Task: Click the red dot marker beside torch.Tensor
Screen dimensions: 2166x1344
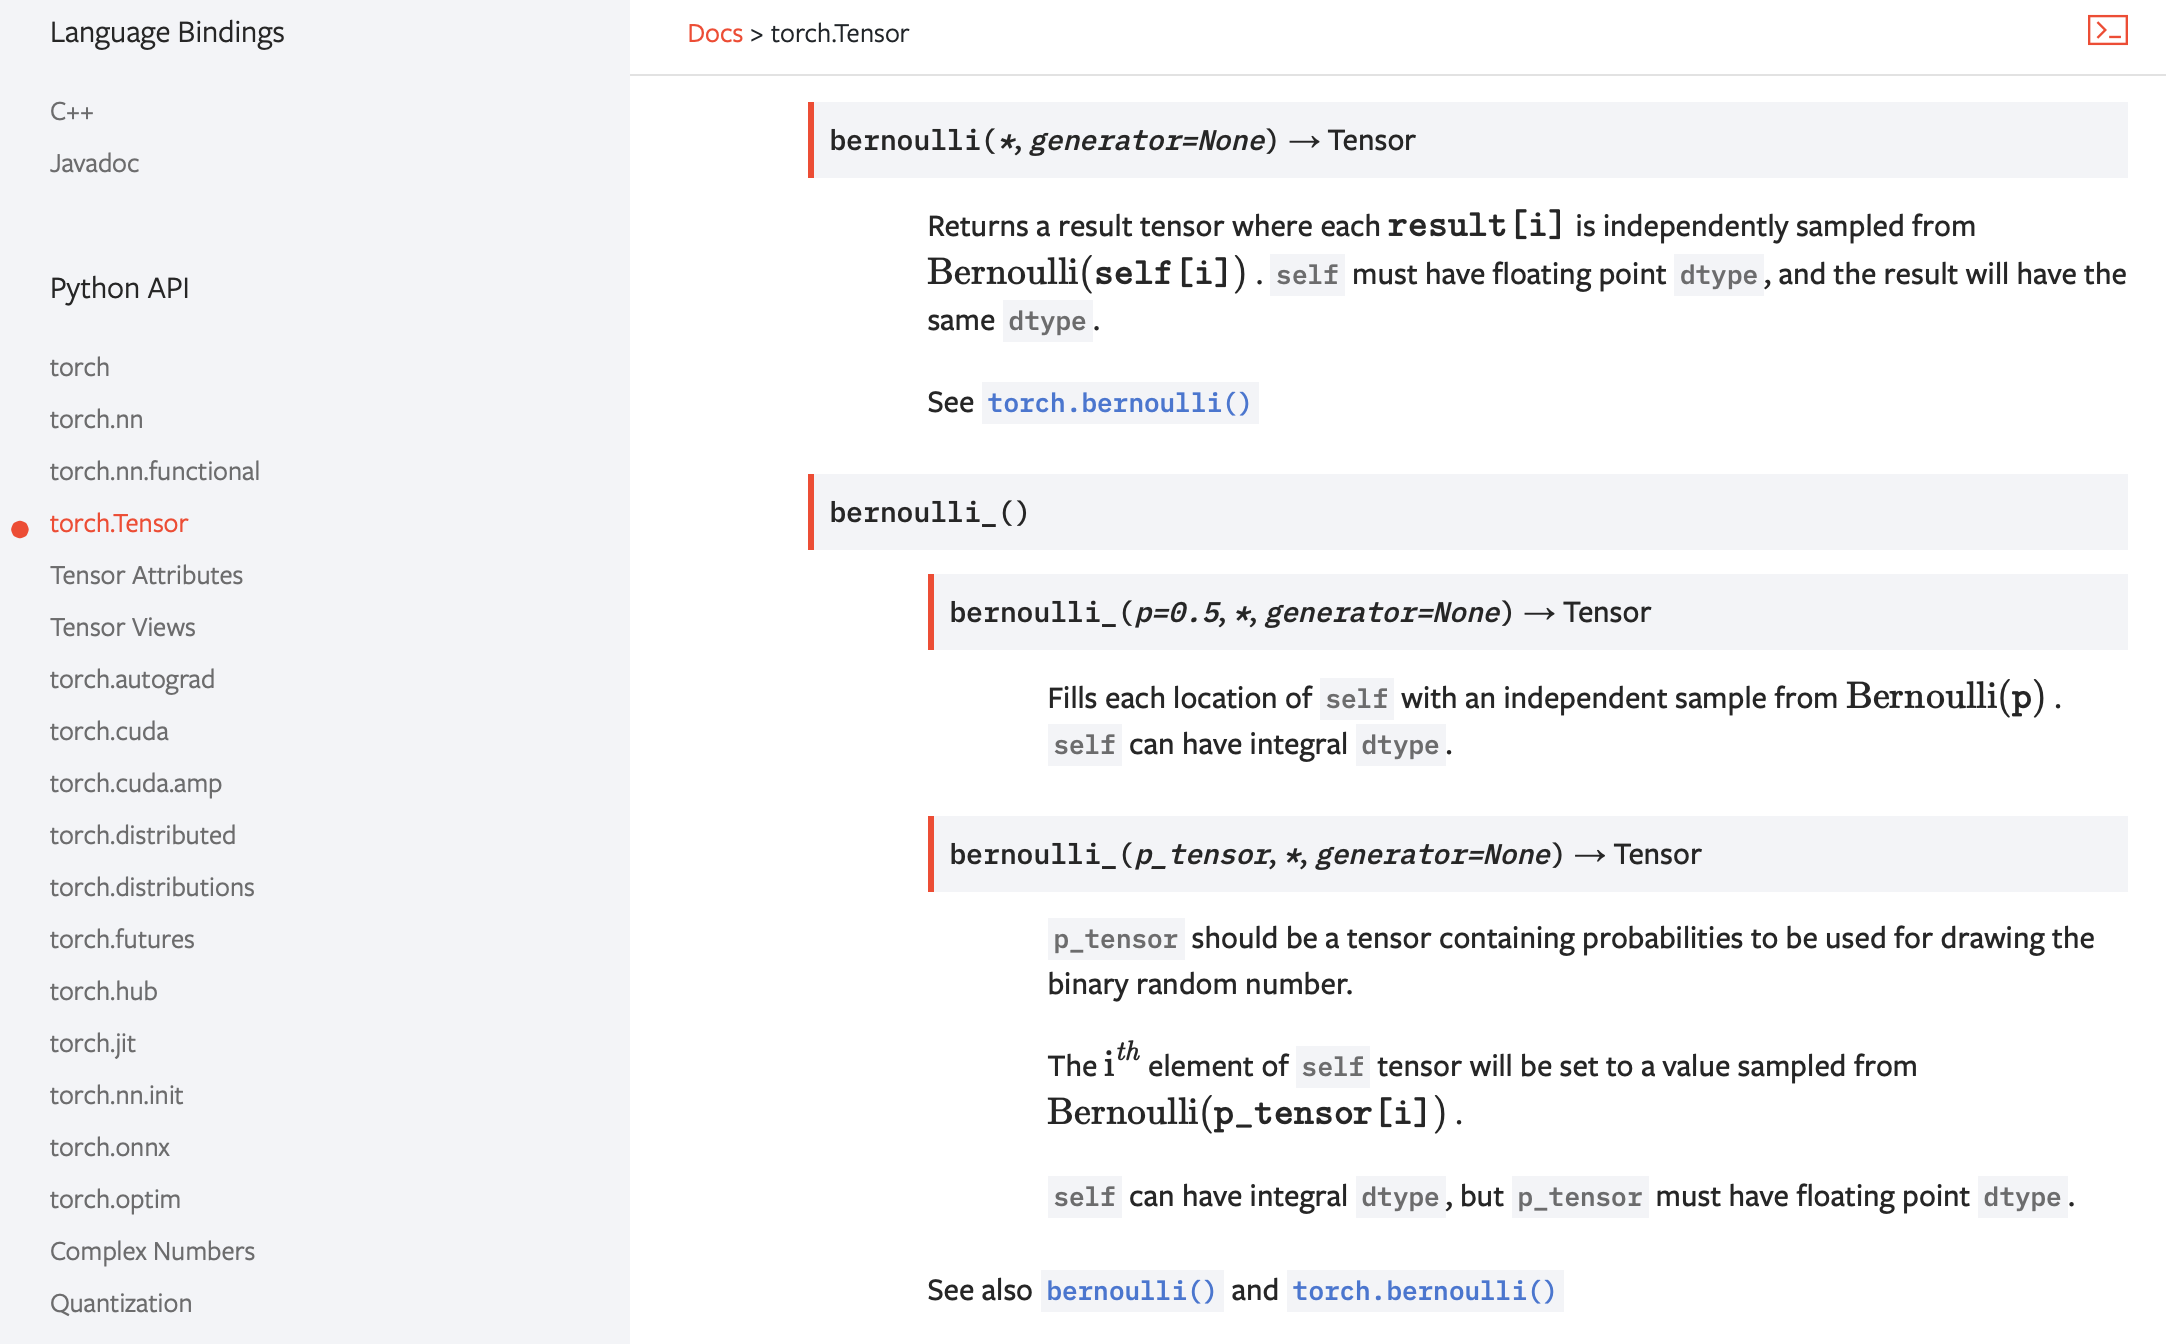Action: pyautogui.click(x=21, y=529)
